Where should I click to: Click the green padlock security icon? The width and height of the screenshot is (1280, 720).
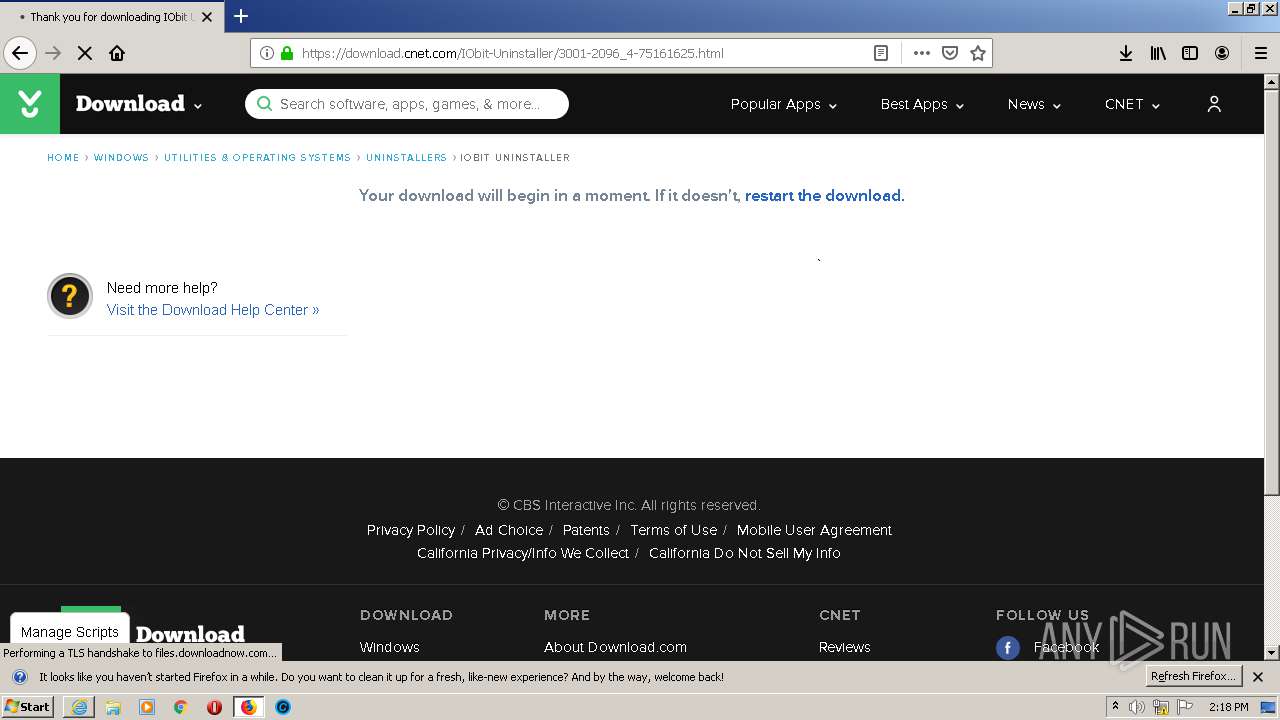tap(287, 53)
